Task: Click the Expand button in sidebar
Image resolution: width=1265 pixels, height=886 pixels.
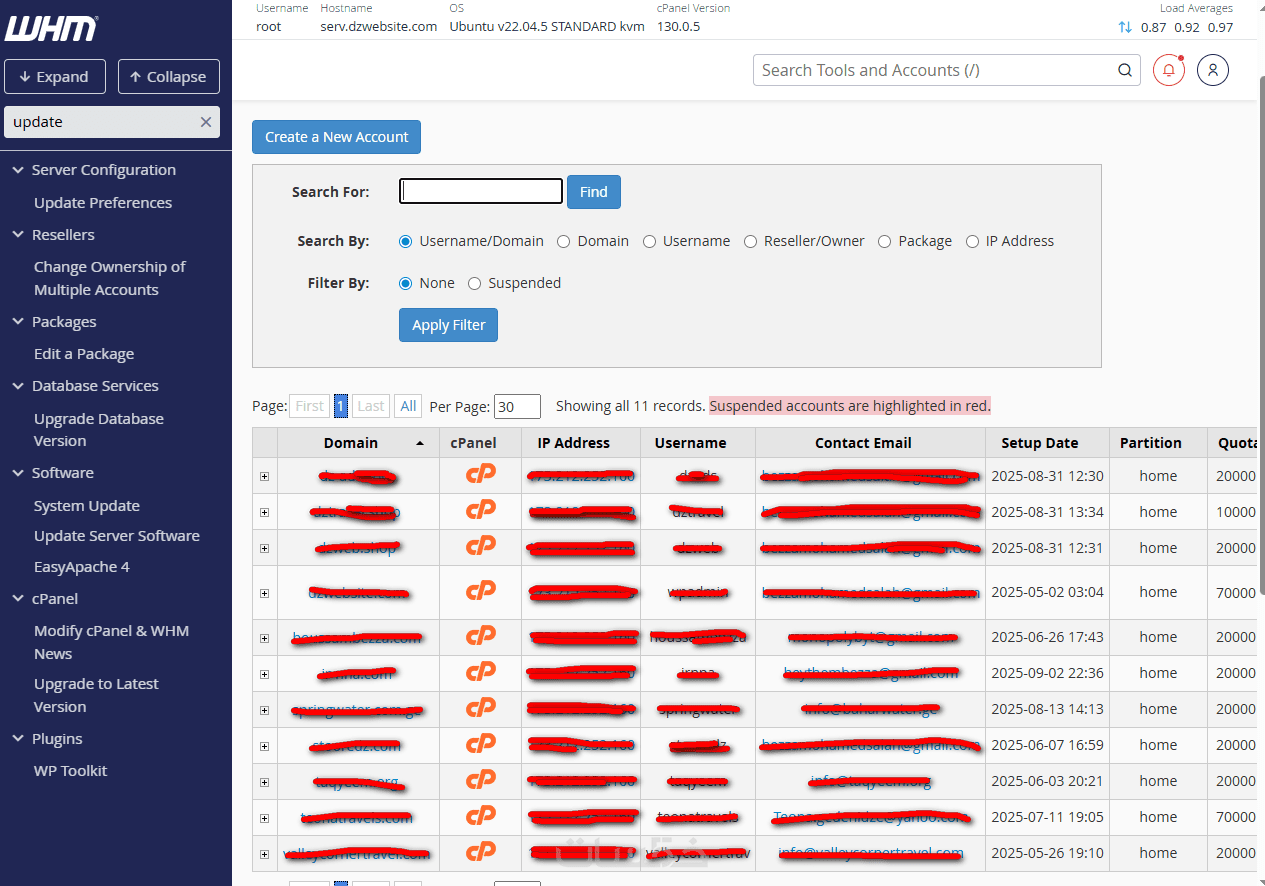Action: [54, 77]
